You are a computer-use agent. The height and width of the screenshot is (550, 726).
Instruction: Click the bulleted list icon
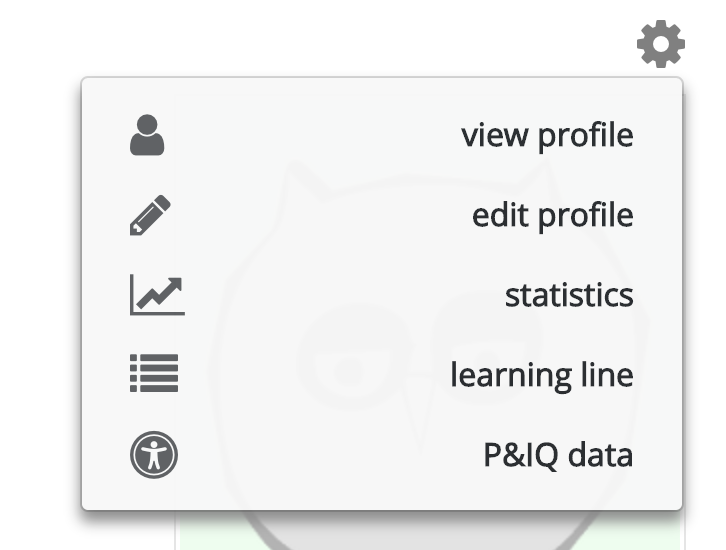coord(154,373)
